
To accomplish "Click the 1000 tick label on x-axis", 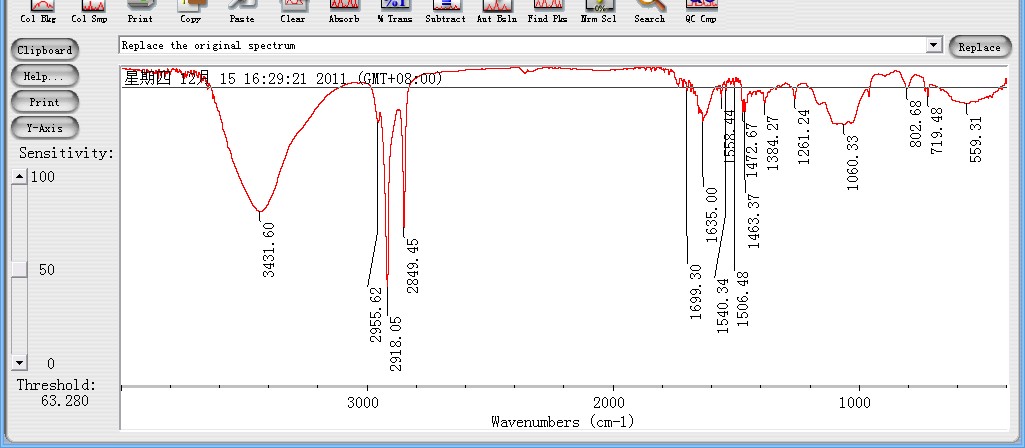I will point(855,403).
